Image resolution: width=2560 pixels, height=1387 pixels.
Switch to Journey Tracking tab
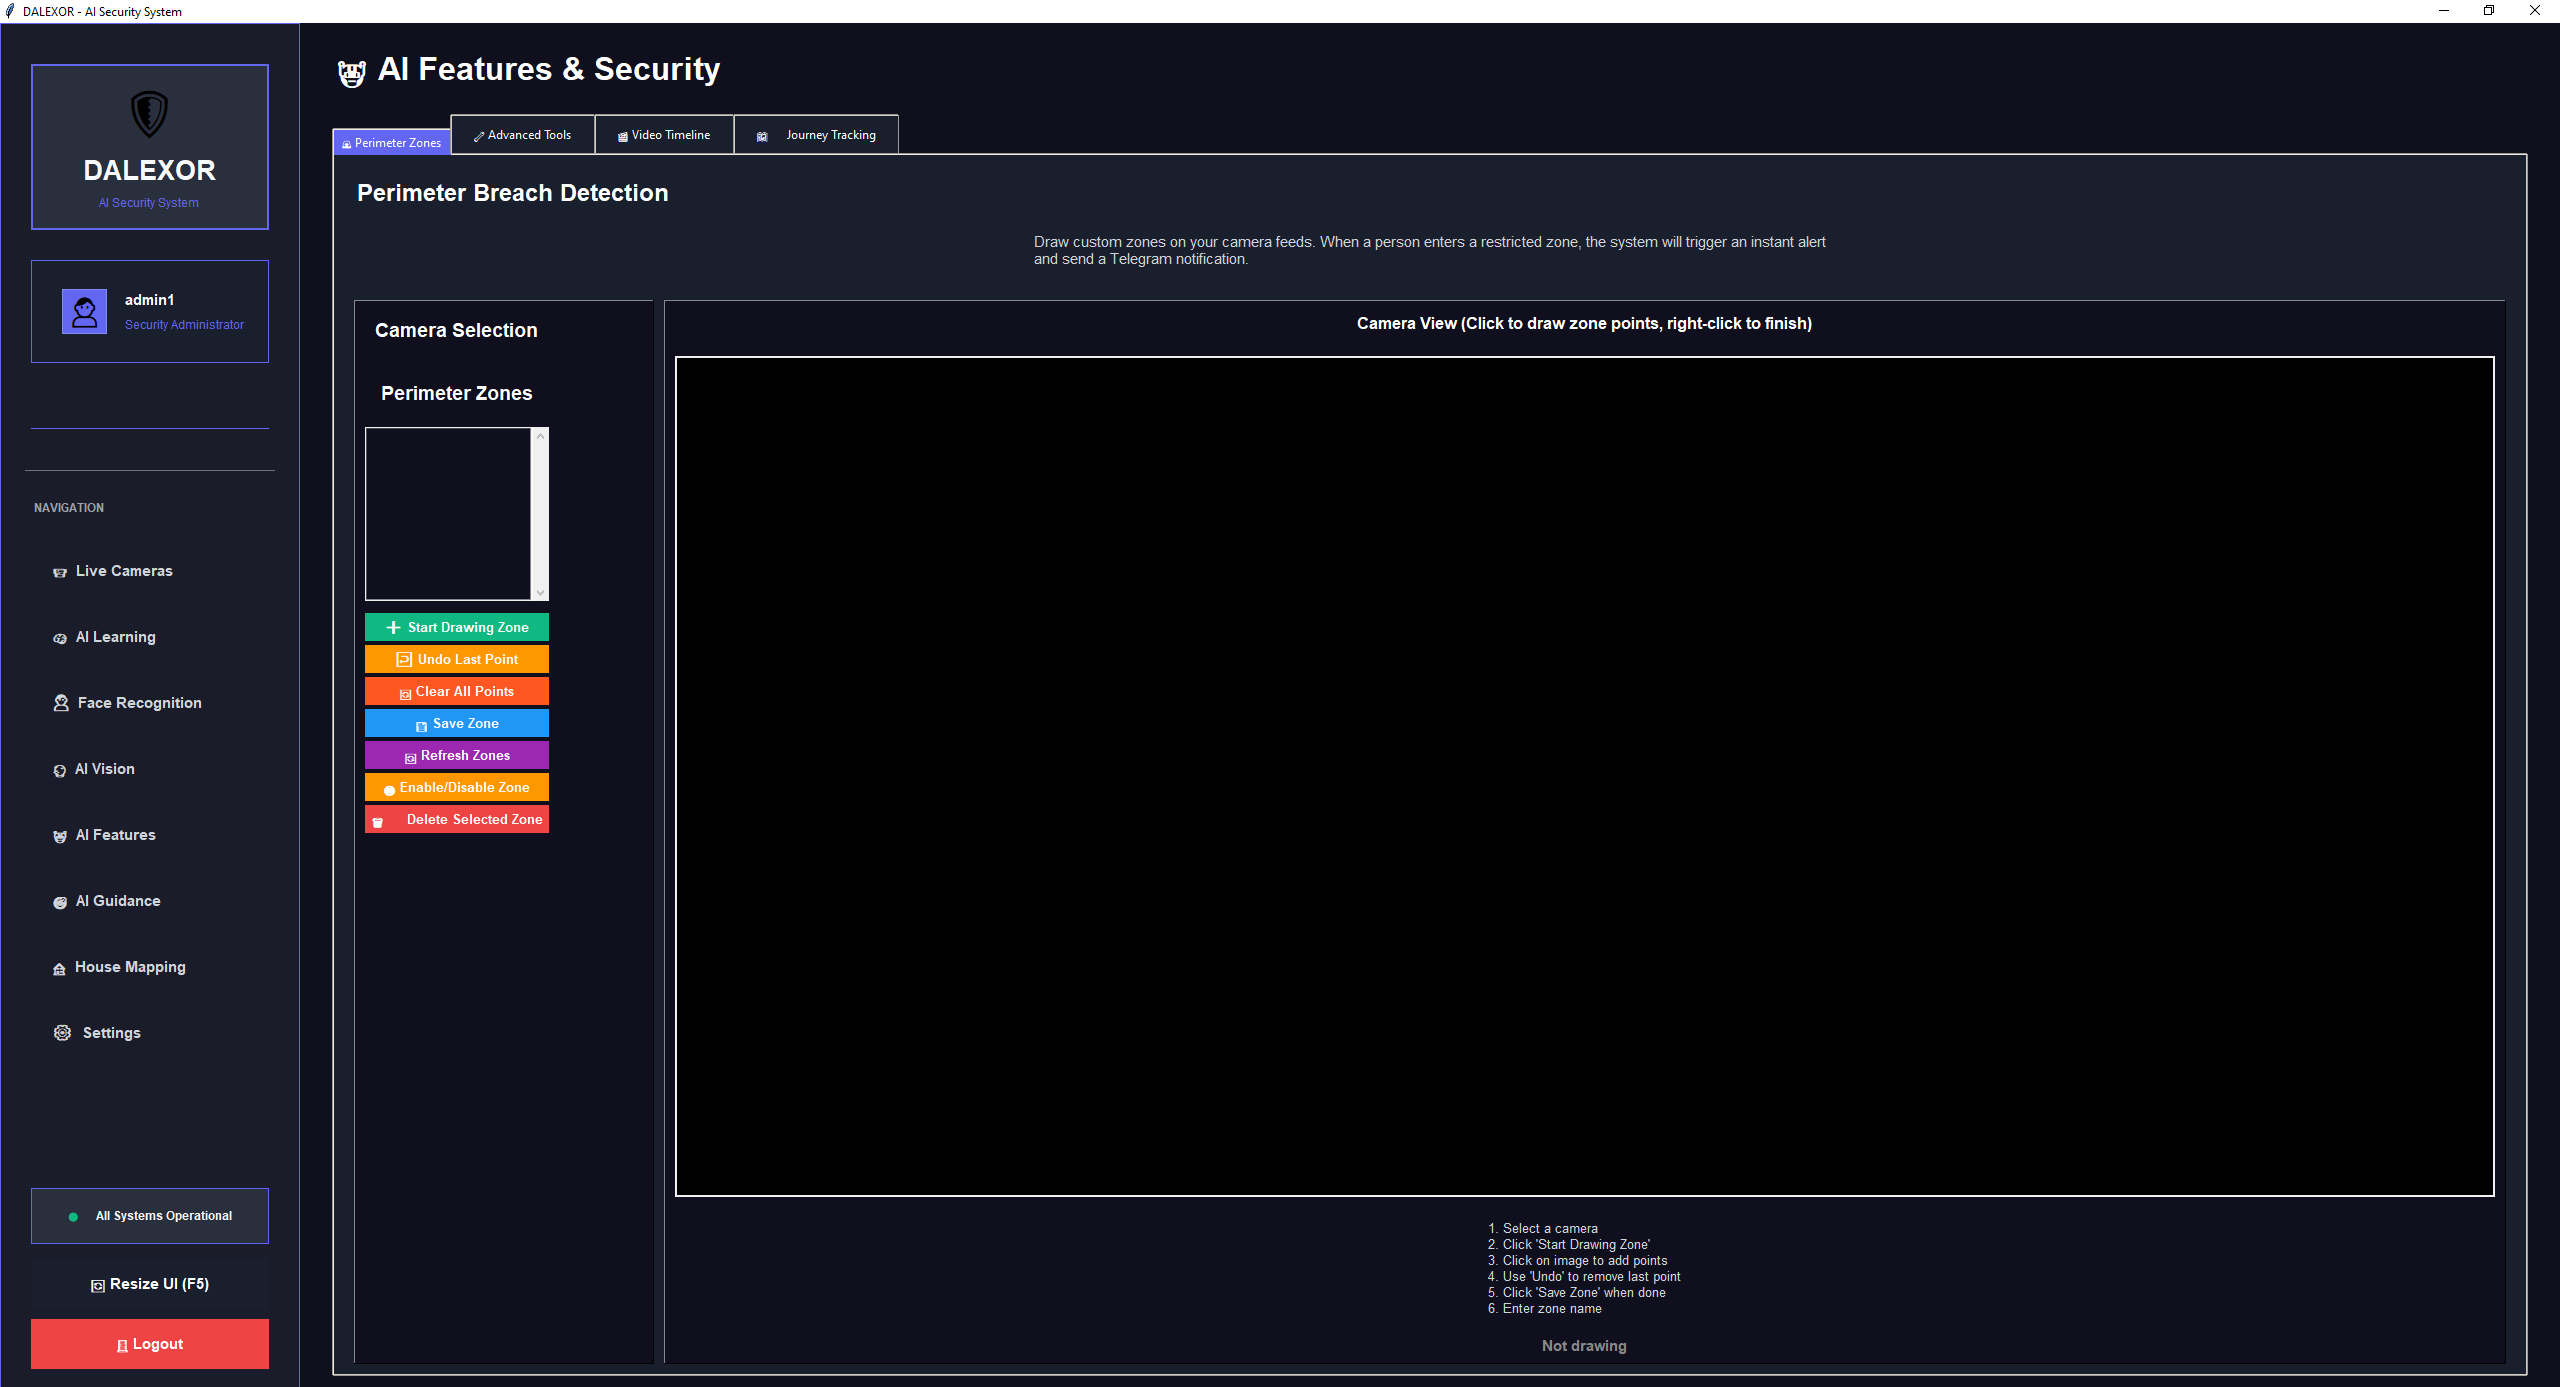pyautogui.click(x=815, y=134)
